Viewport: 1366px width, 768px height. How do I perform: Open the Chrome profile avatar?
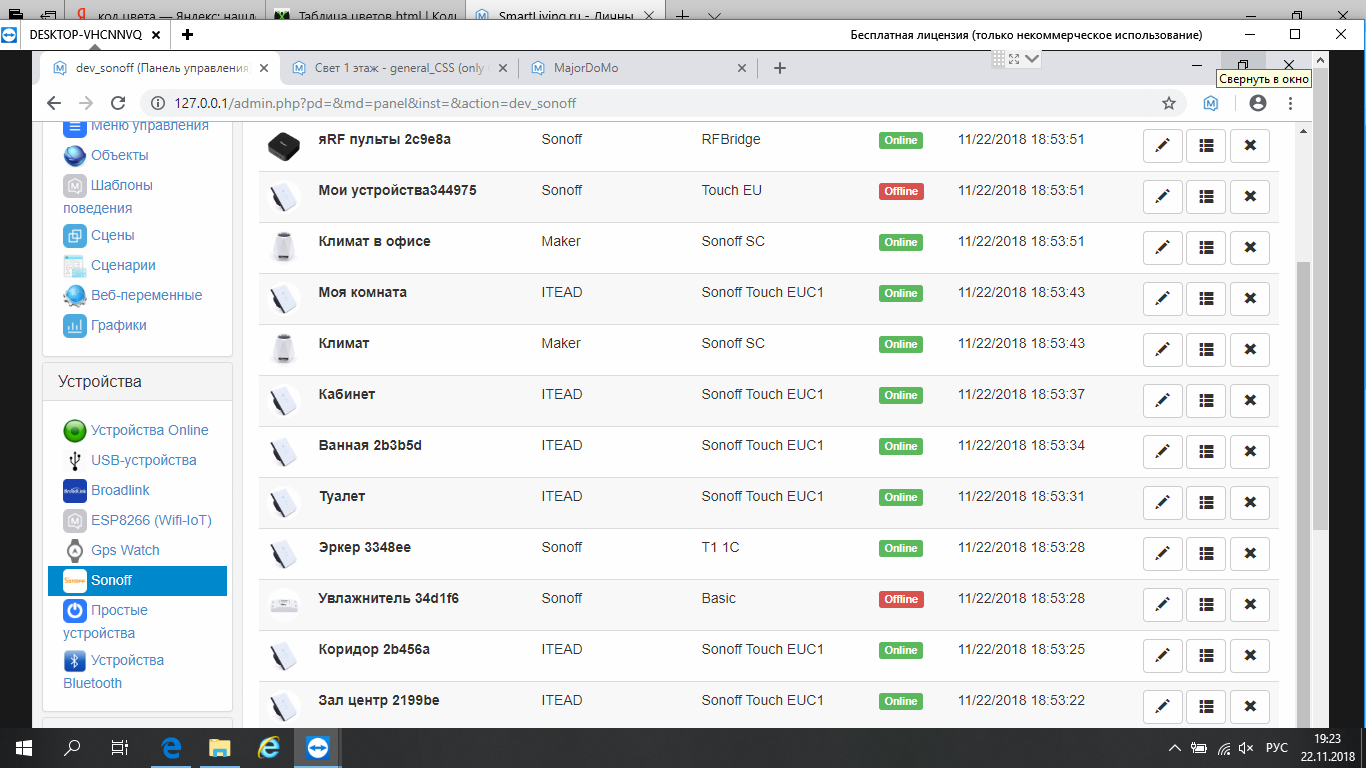pyautogui.click(x=1258, y=103)
